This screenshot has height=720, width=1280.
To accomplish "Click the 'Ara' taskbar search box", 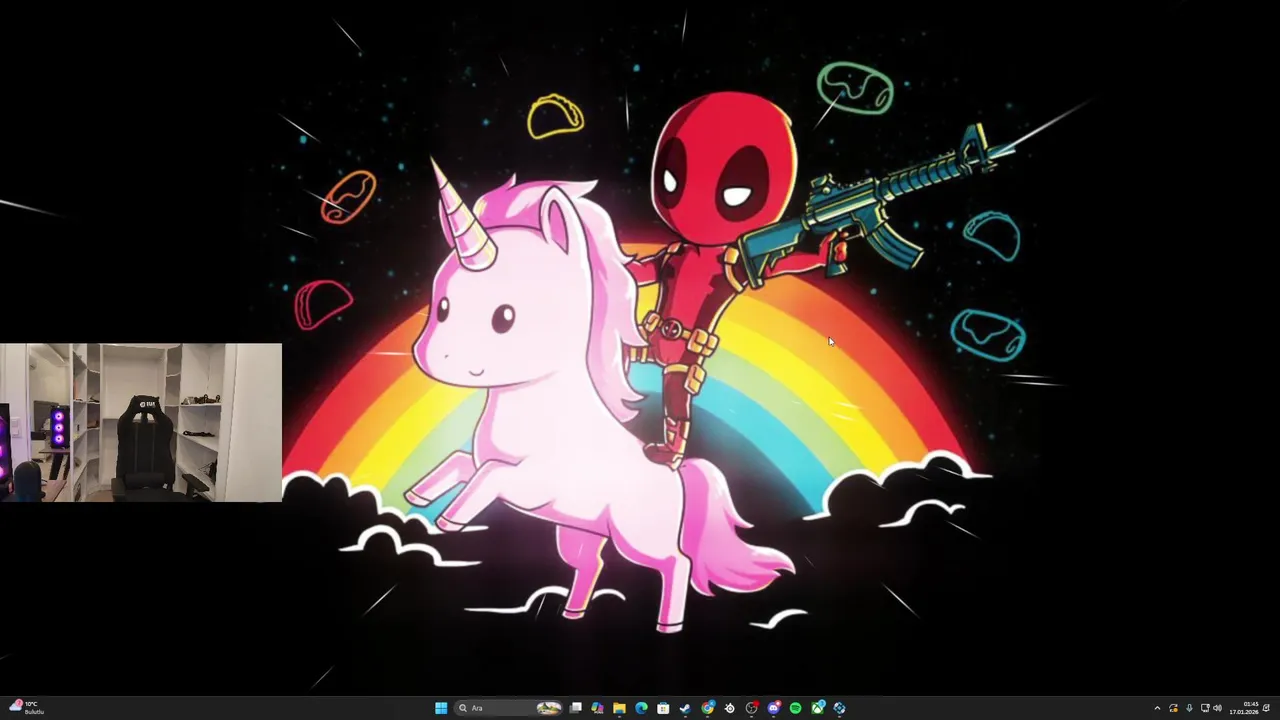I will point(508,708).
